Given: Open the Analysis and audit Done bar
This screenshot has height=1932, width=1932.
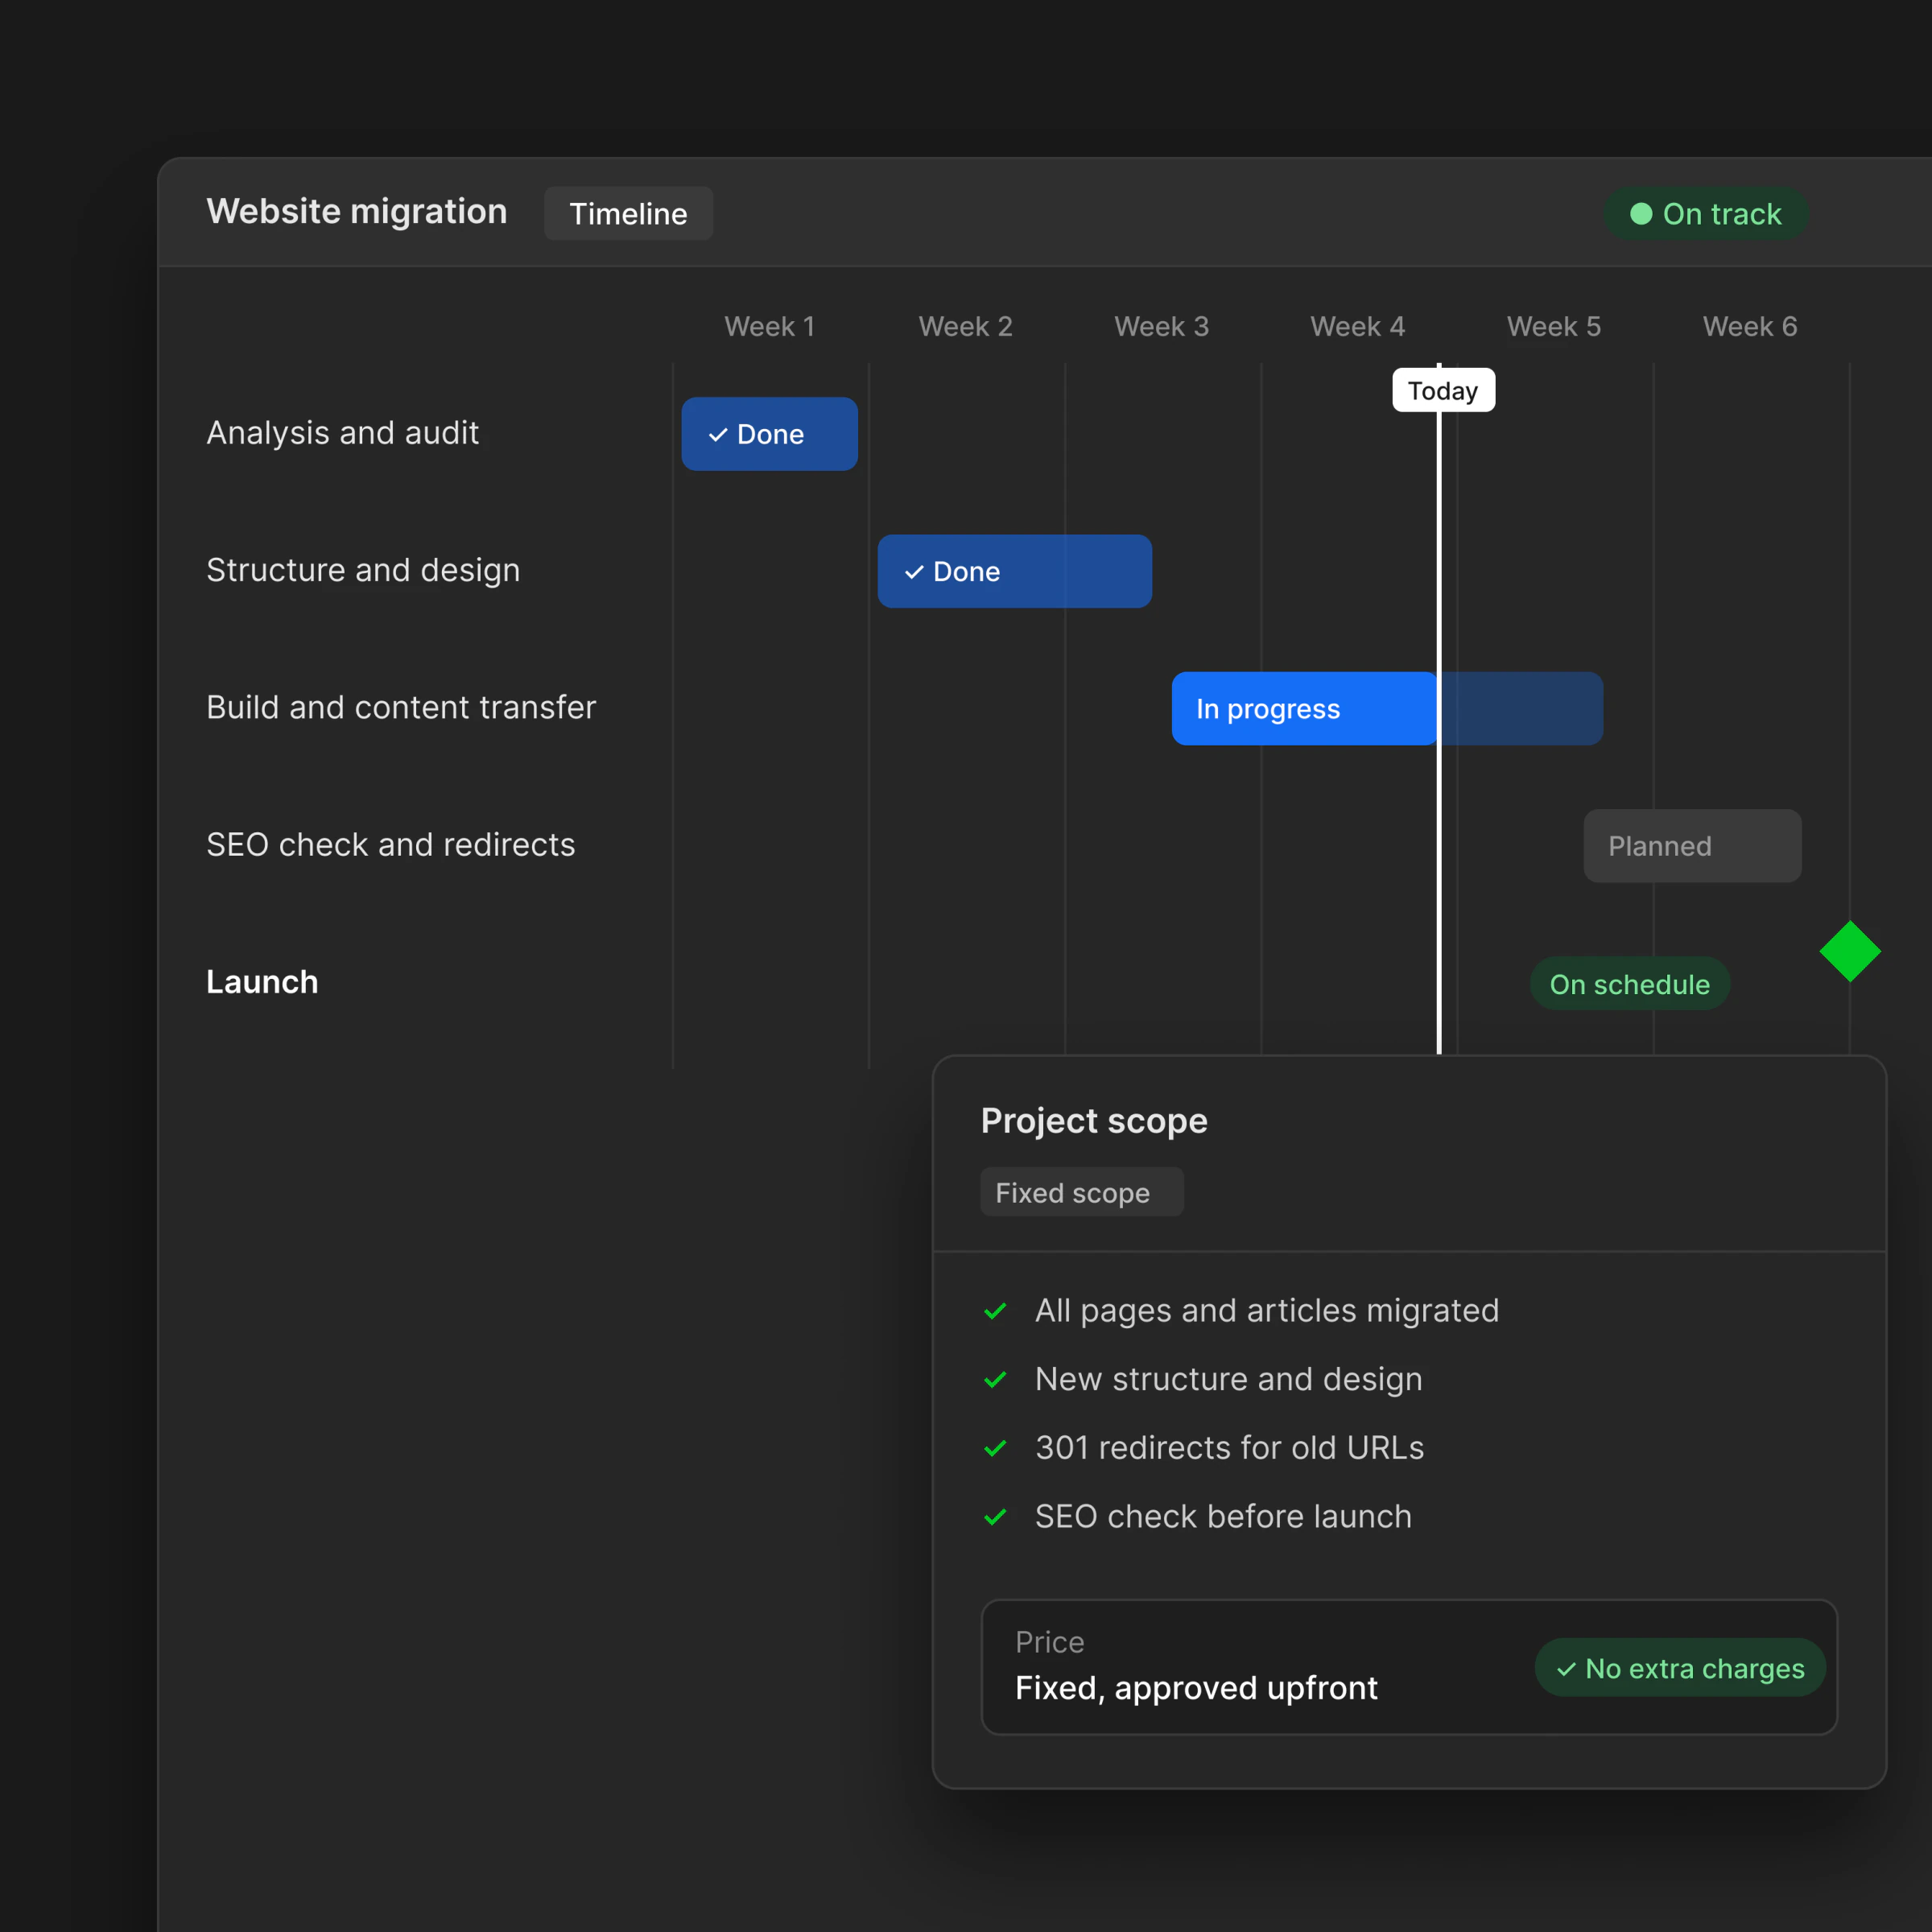Looking at the screenshot, I should pyautogui.click(x=769, y=434).
